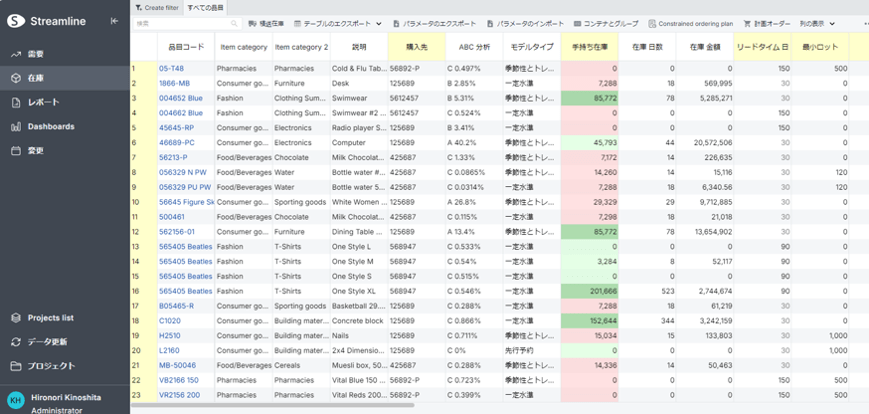Open Projects list in the sidebar
Image resolution: width=869 pixels, height=414 pixels.
click(x=50, y=318)
